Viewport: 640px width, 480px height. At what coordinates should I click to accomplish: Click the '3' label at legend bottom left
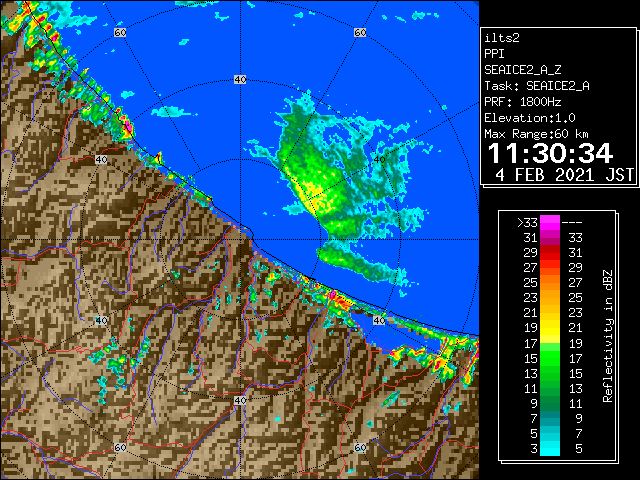pyautogui.click(x=534, y=449)
